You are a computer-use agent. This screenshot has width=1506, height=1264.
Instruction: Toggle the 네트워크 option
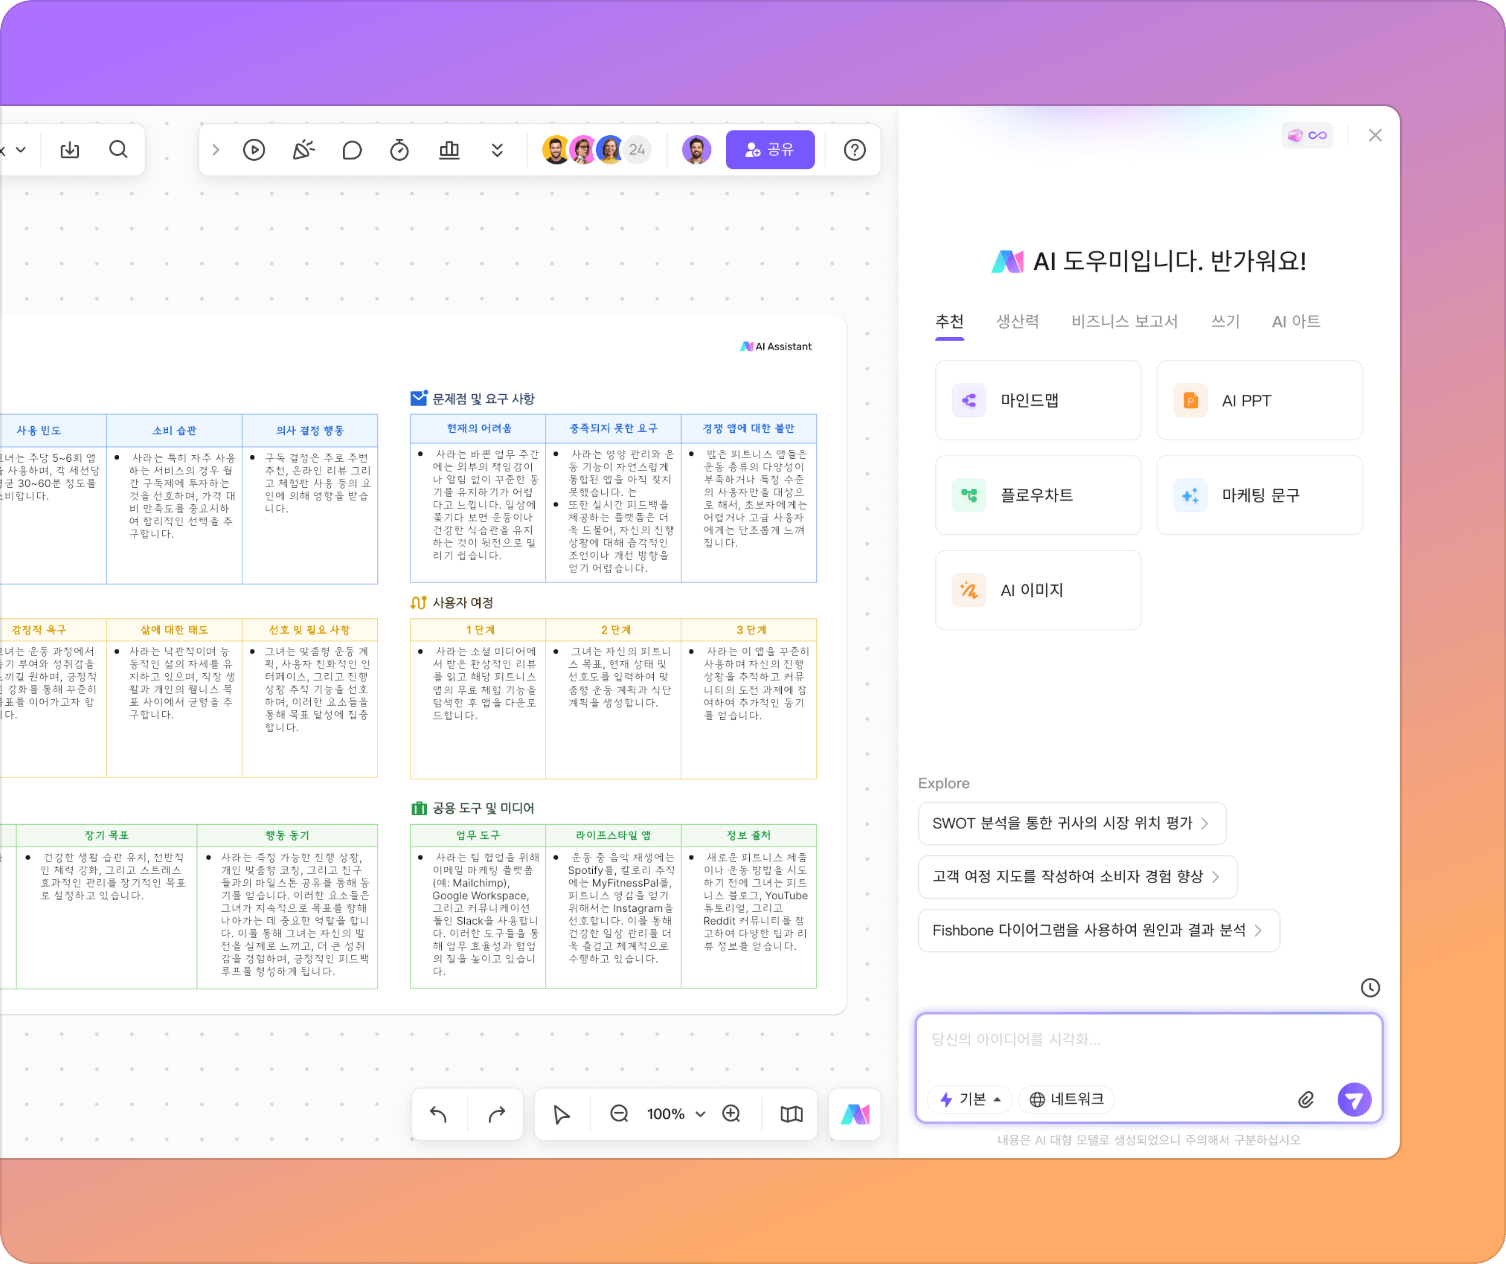[x=1066, y=1099]
